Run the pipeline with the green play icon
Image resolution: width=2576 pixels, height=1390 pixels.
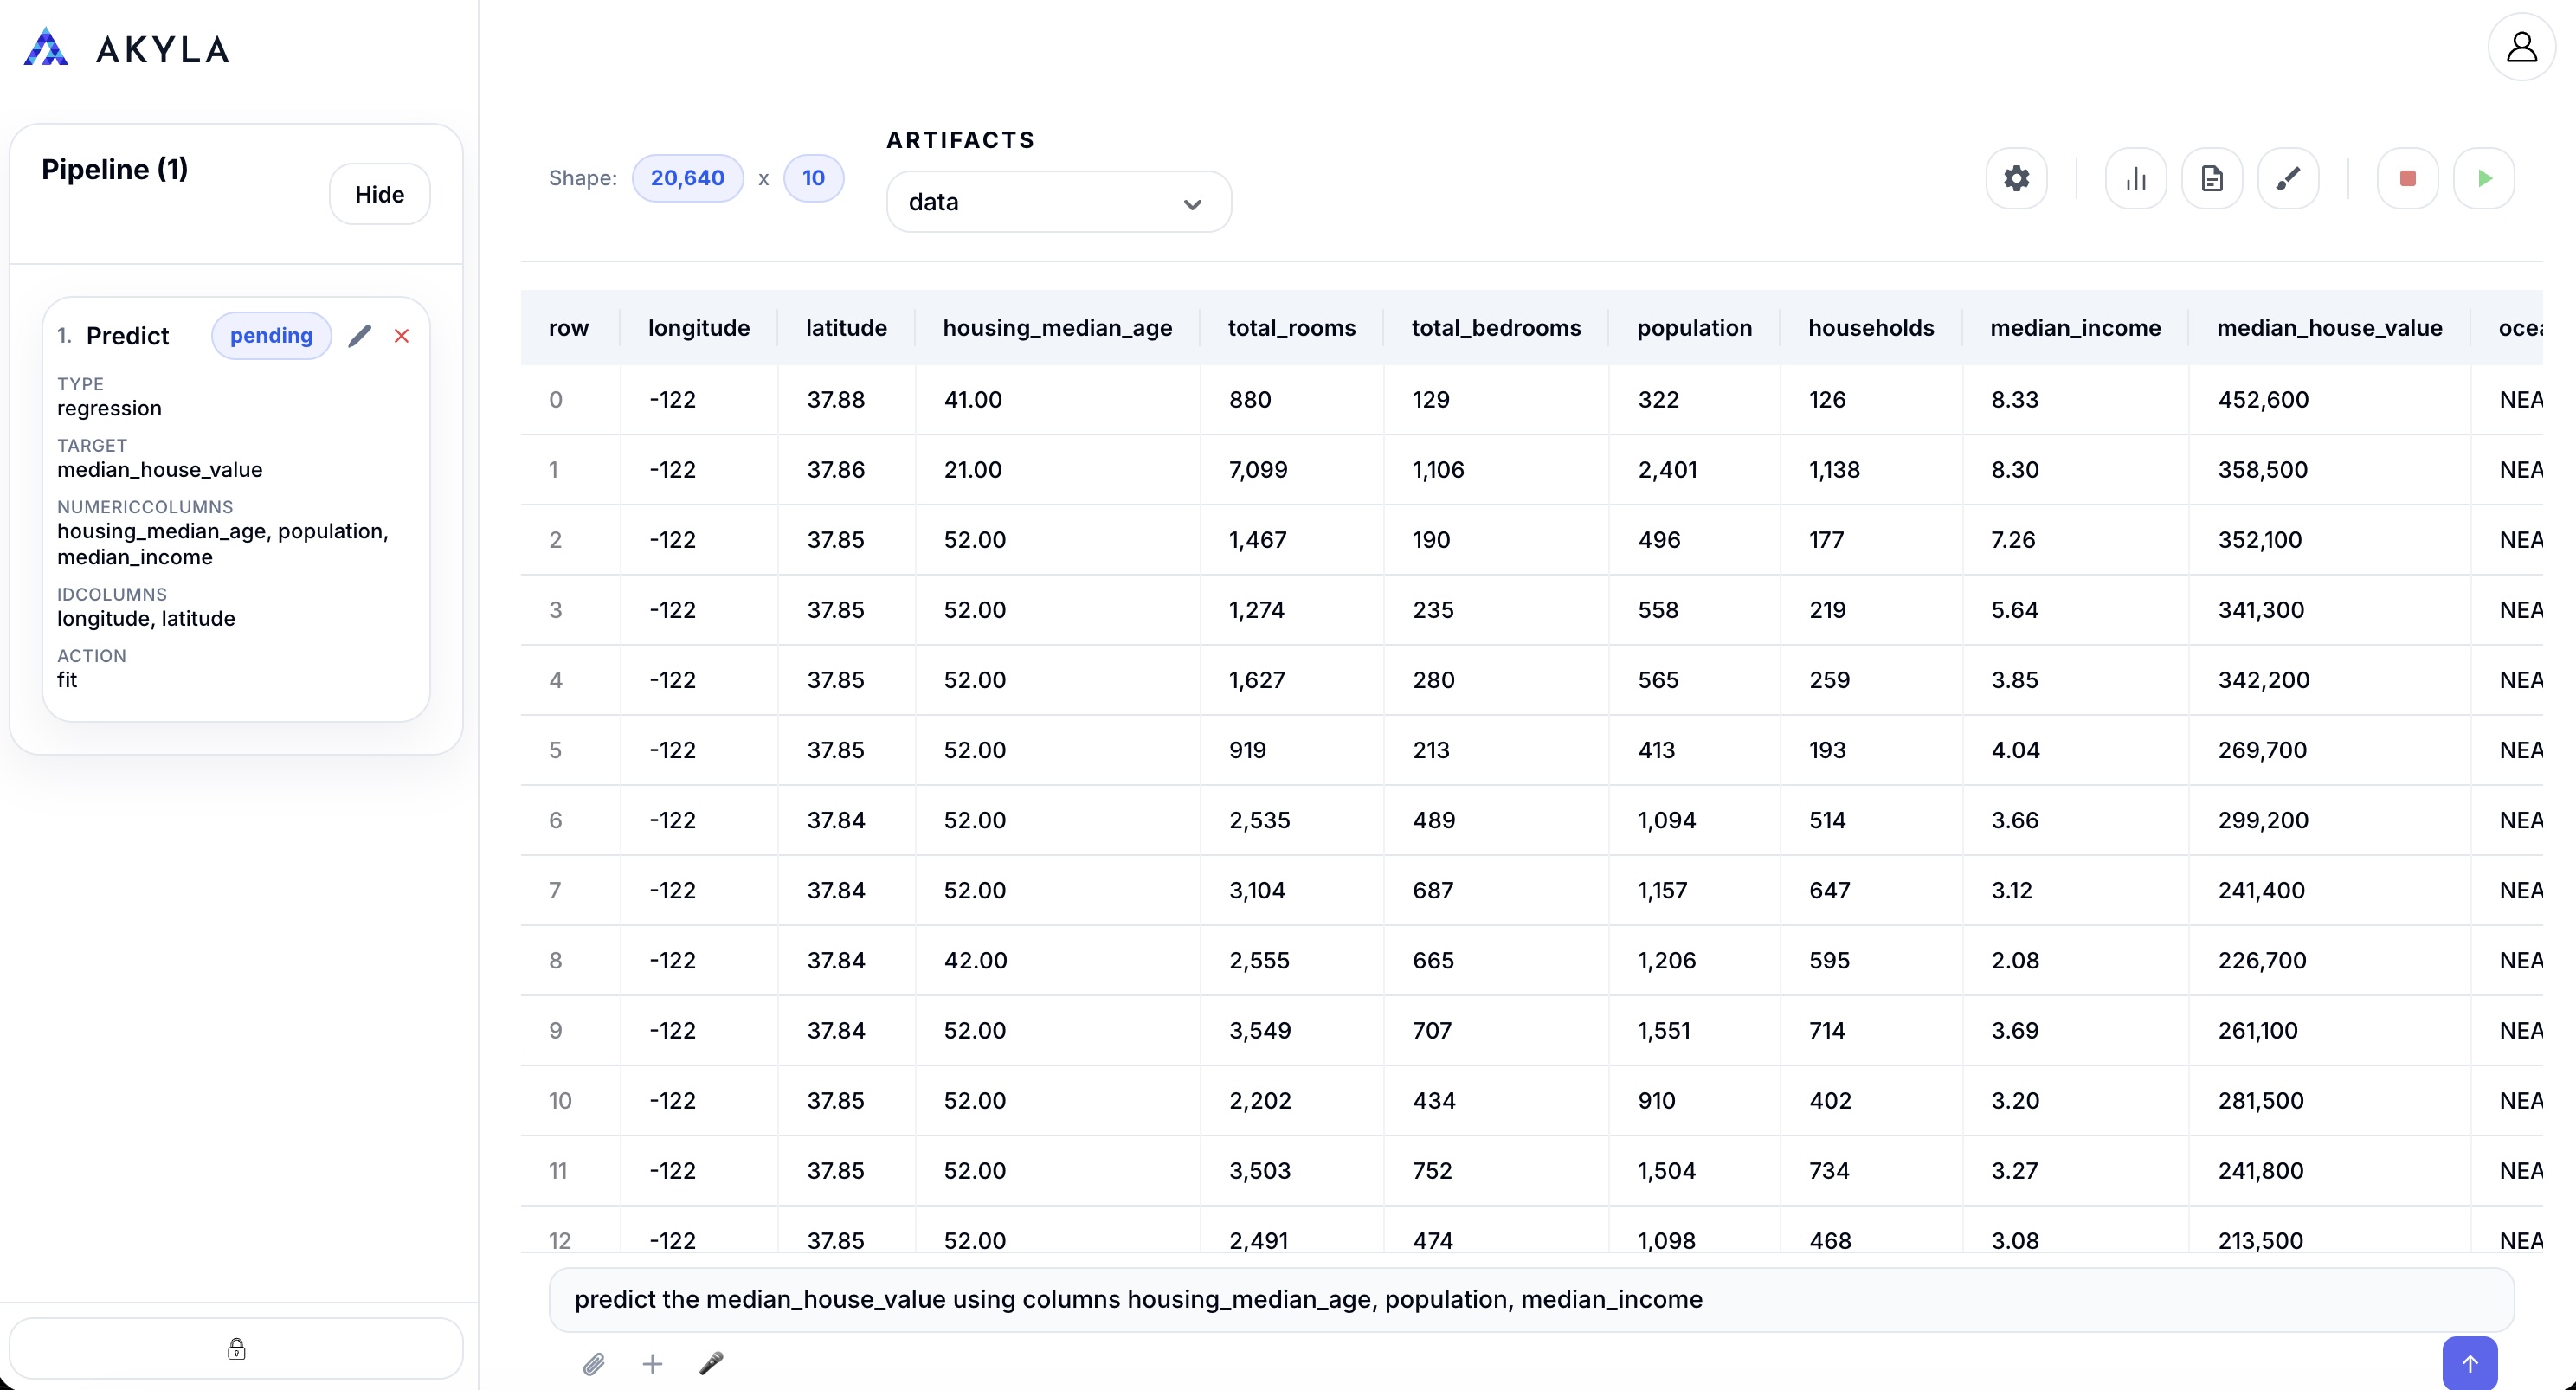pos(2485,178)
